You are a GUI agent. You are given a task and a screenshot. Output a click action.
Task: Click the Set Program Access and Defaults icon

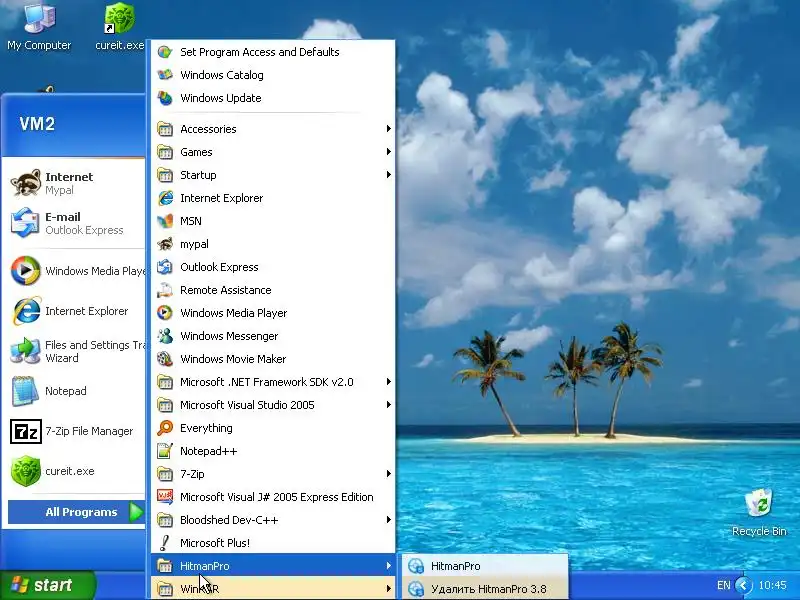point(165,52)
